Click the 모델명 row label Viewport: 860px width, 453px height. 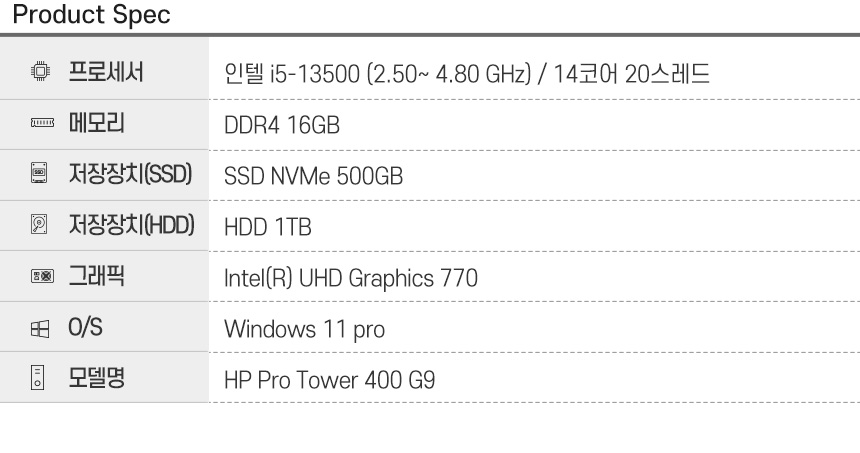click(95, 379)
